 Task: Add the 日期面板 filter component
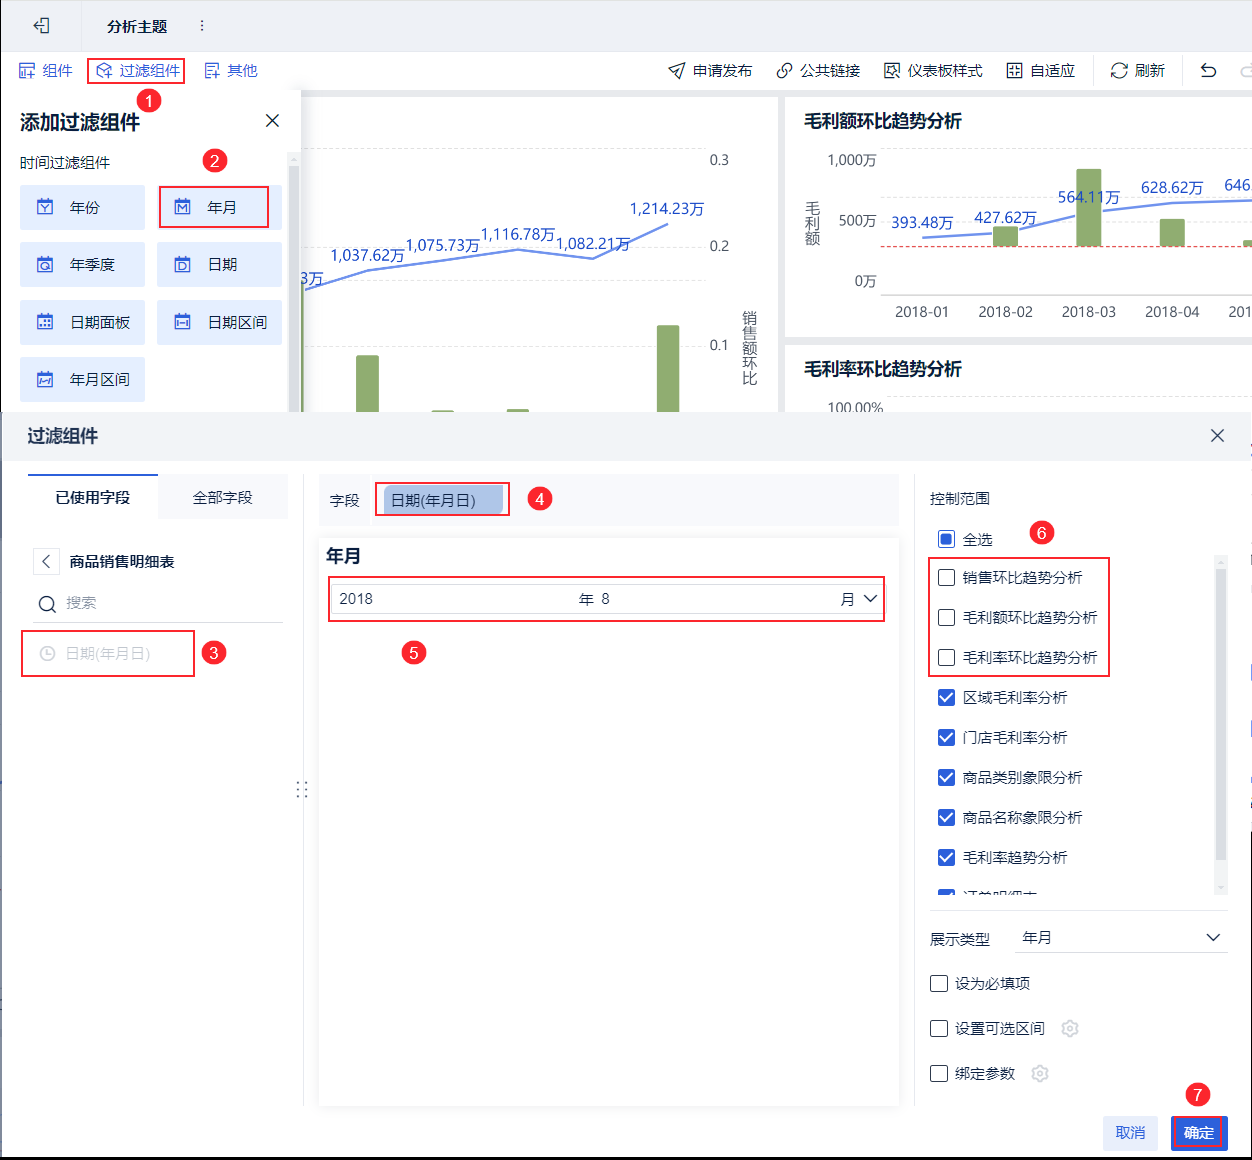coord(82,322)
